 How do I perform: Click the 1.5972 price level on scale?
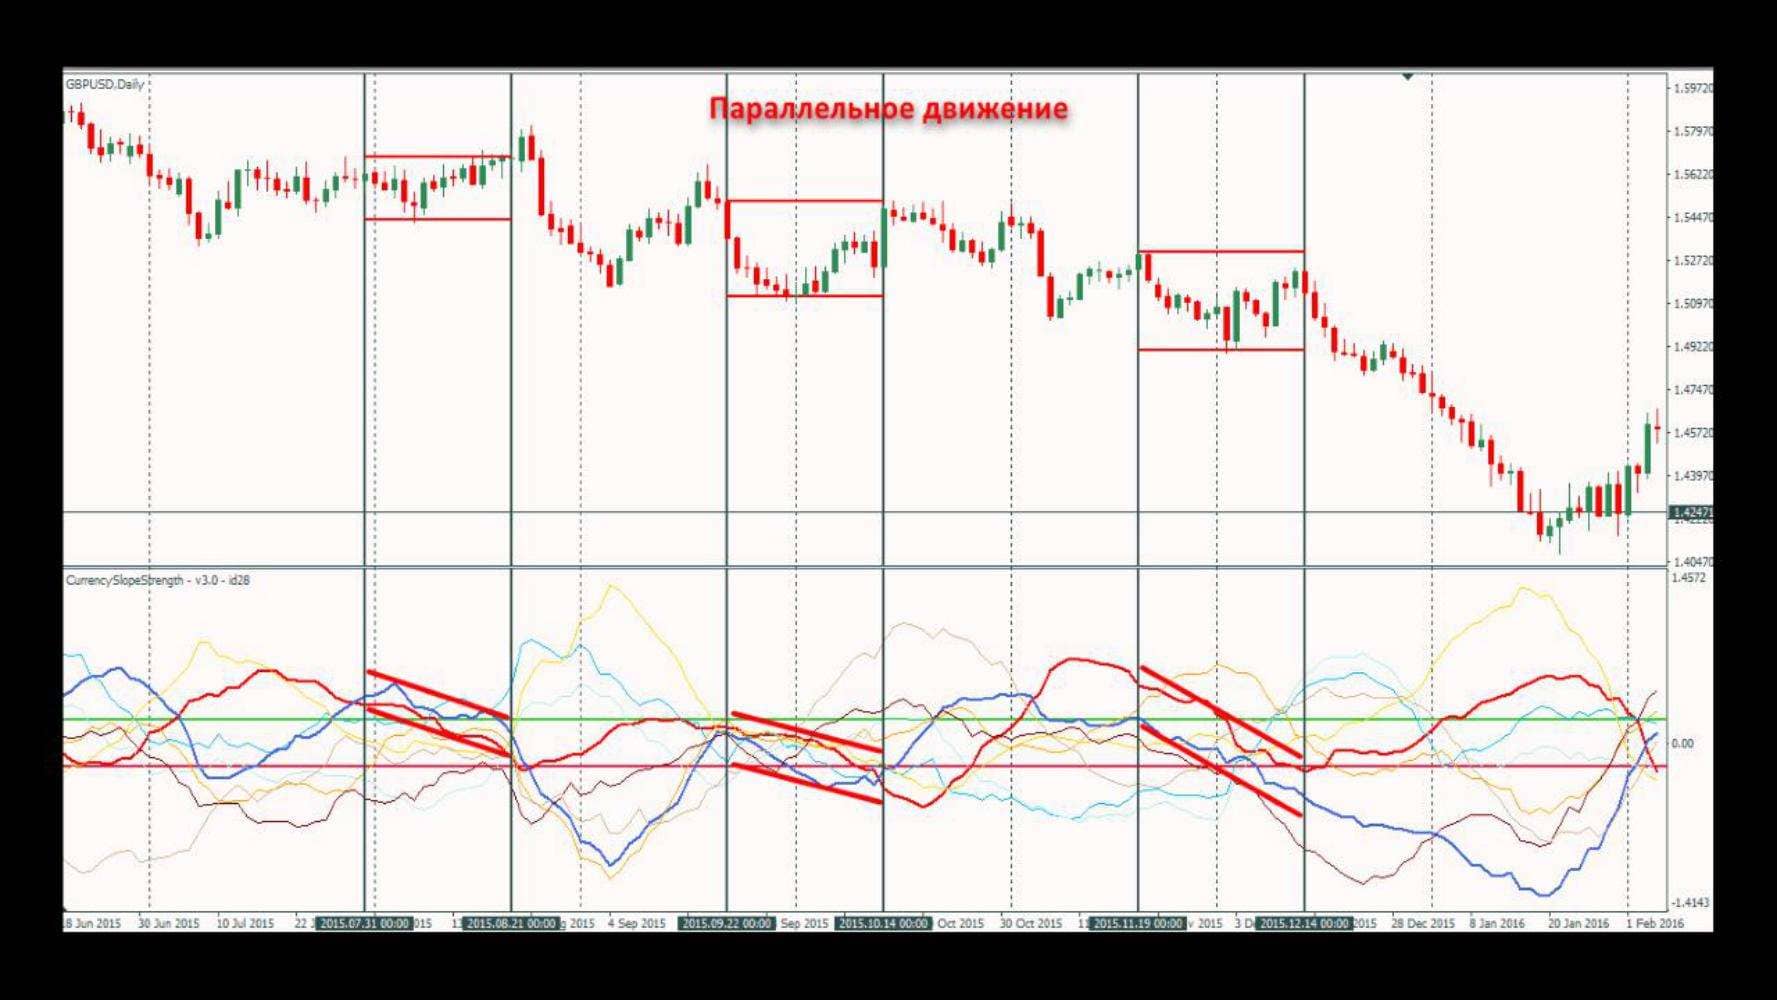click(1692, 88)
